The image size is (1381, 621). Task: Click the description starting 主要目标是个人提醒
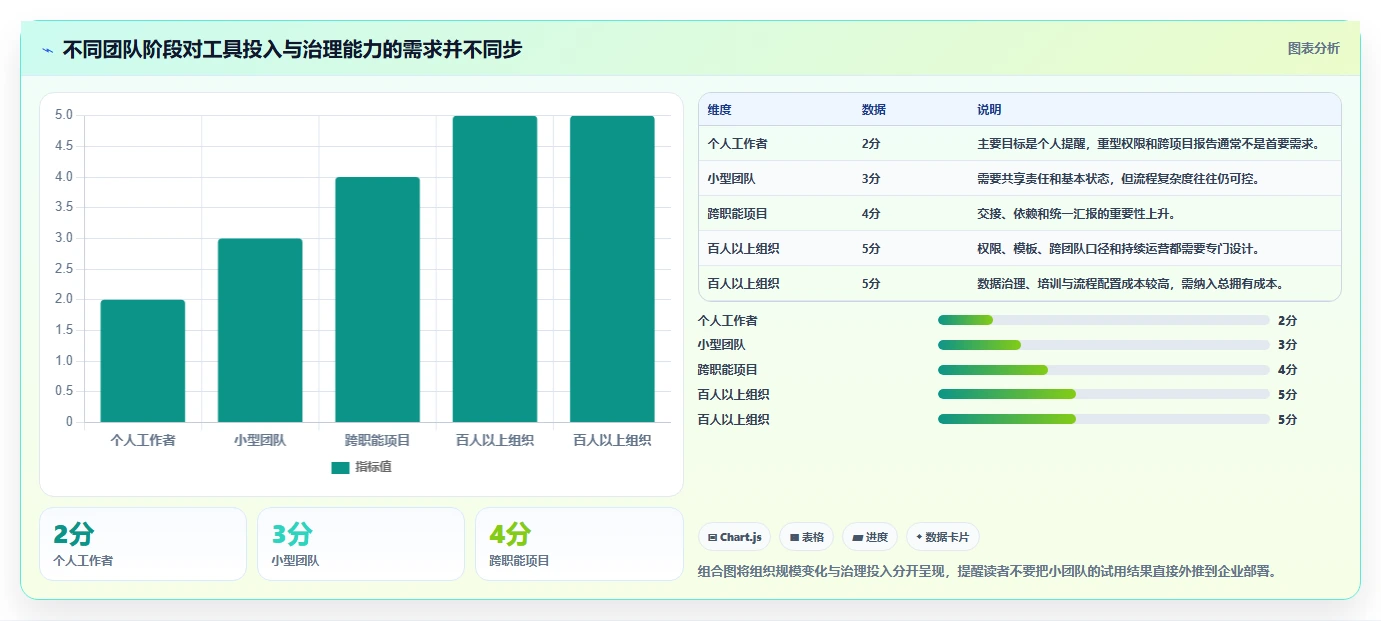1149,144
